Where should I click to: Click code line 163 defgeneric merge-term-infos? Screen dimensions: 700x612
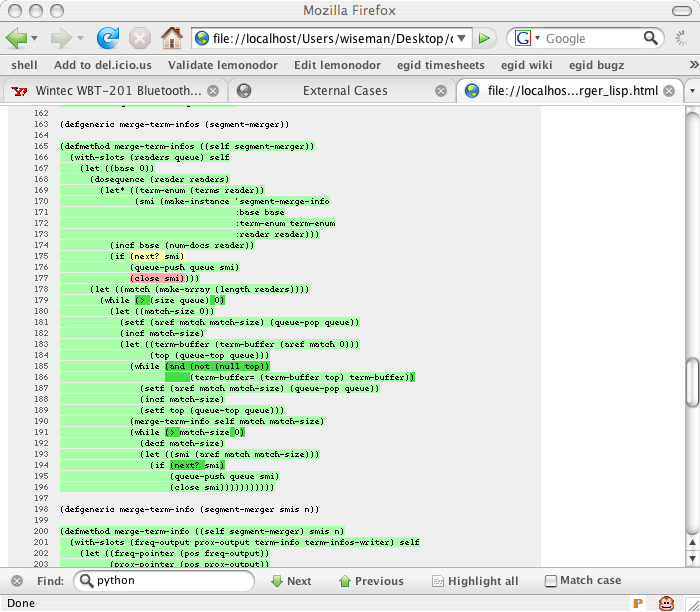tap(175, 124)
